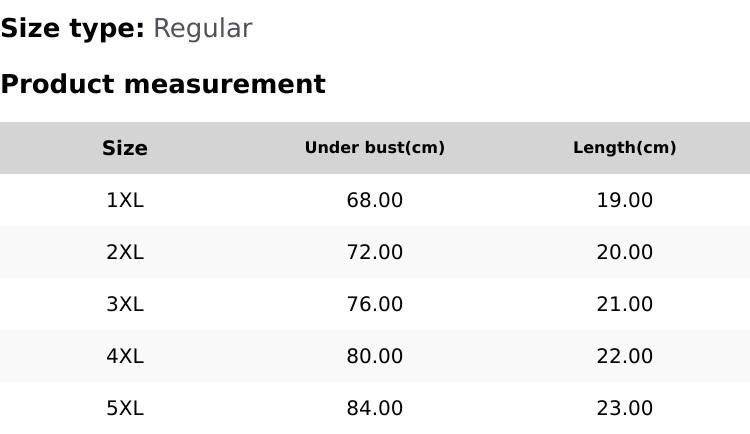Screen dimensions: 750x434
Task: Select the Product measurement heading
Action: point(163,84)
